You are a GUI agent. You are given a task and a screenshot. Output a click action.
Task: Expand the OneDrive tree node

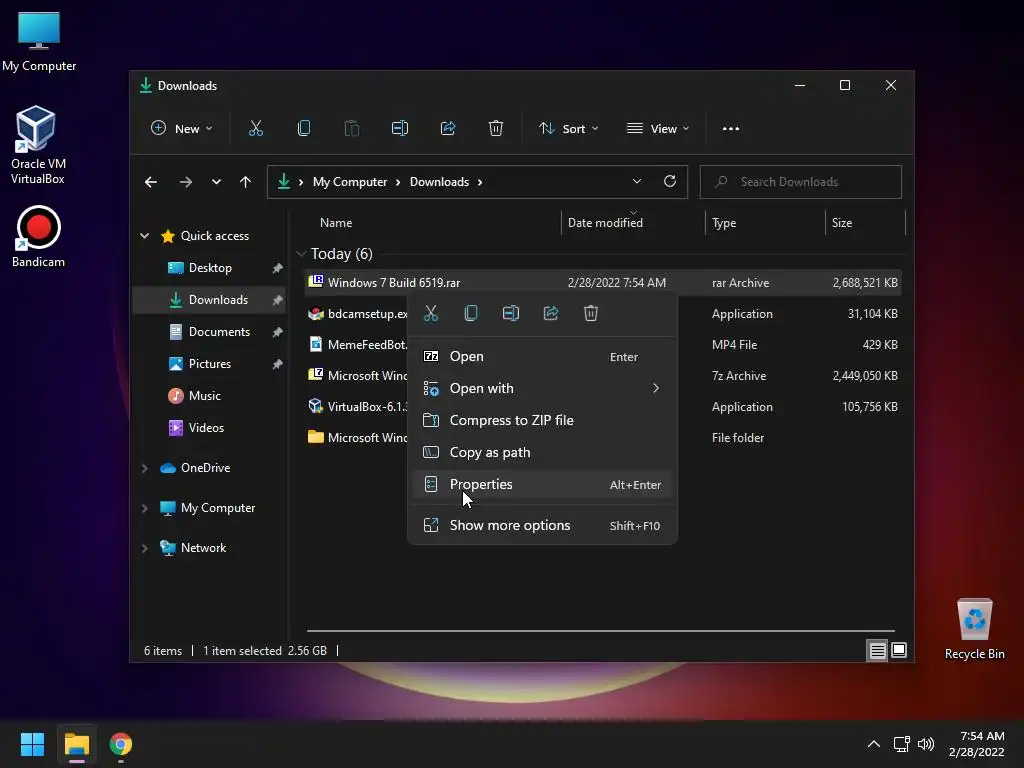click(x=145, y=468)
